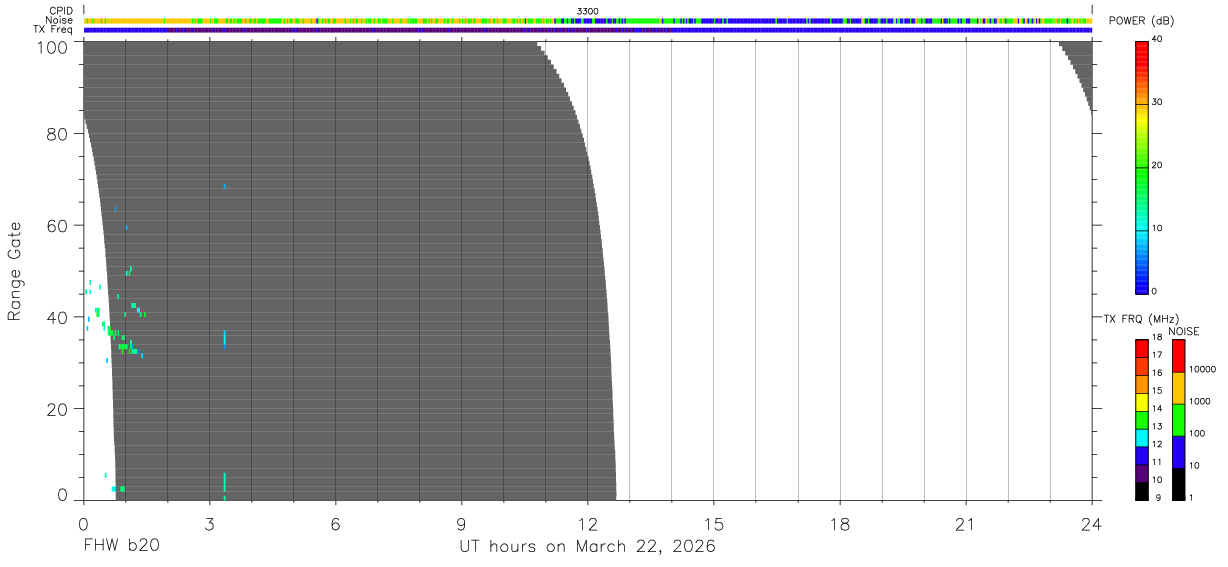Image resolution: width=1228 pixels, height=567 pixels.
Task: Click the CPID row label
Action: coord(61,11)
